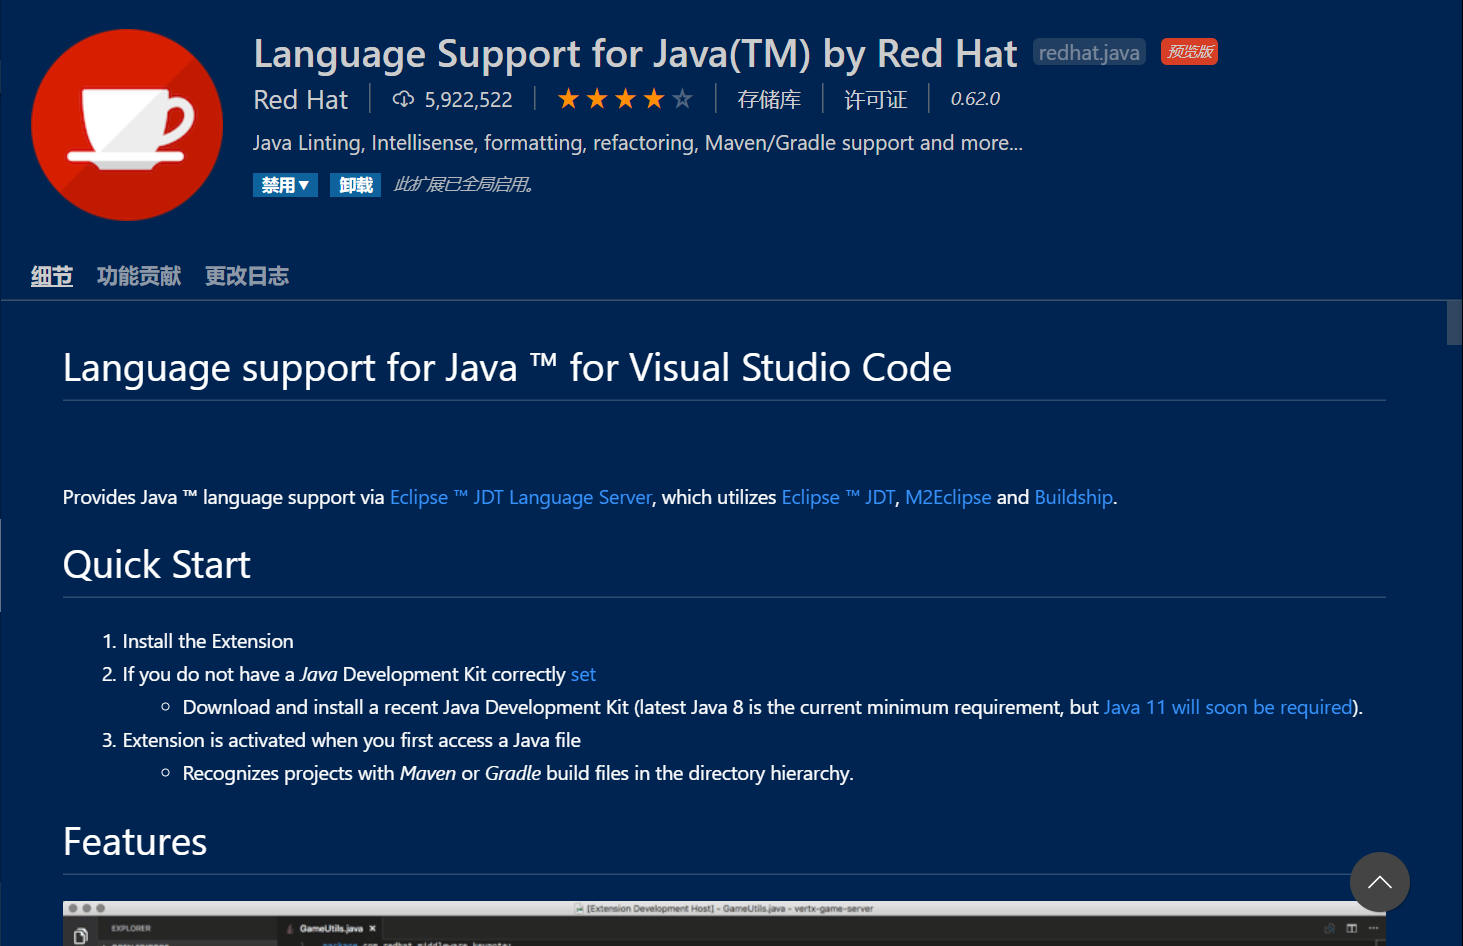1463x946 pixels.
Task: Switch to the 细节 details tab
Action: point(52,276)
